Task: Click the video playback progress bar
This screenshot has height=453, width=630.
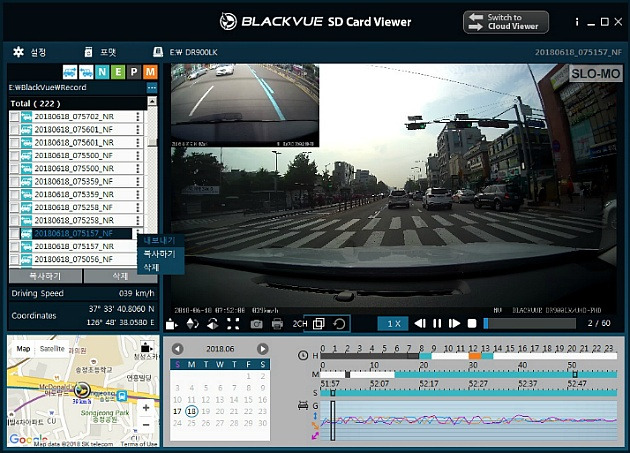Action: pos(530,324)
